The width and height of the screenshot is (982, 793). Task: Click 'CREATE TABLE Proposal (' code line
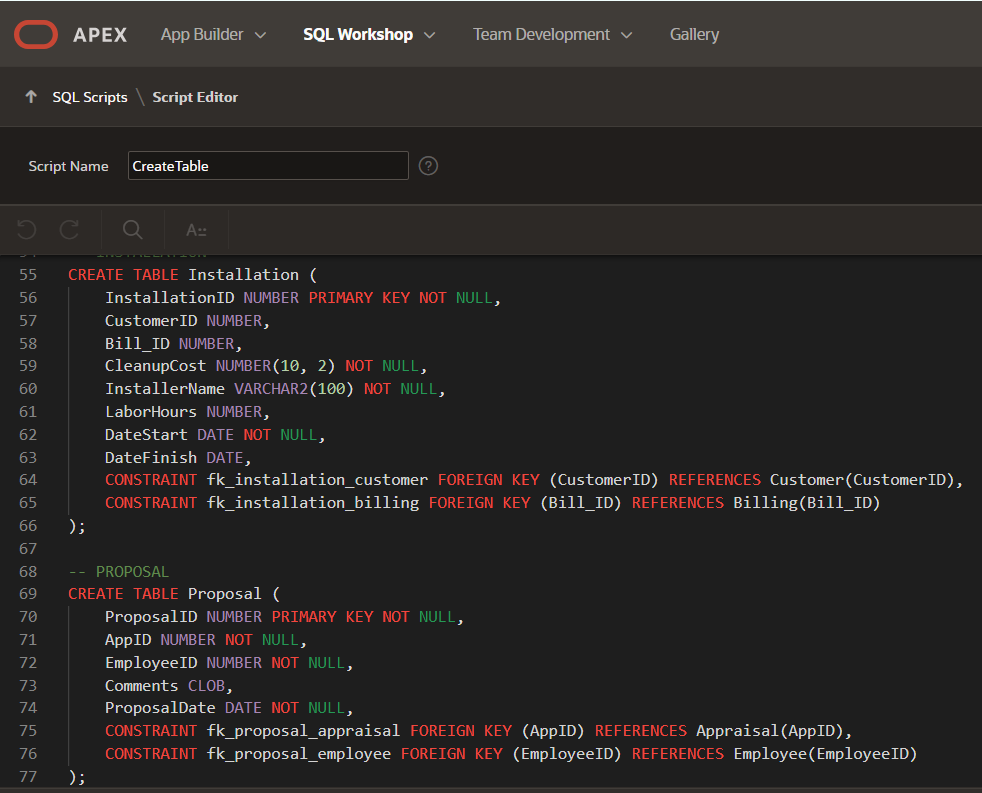coord(174,594)
